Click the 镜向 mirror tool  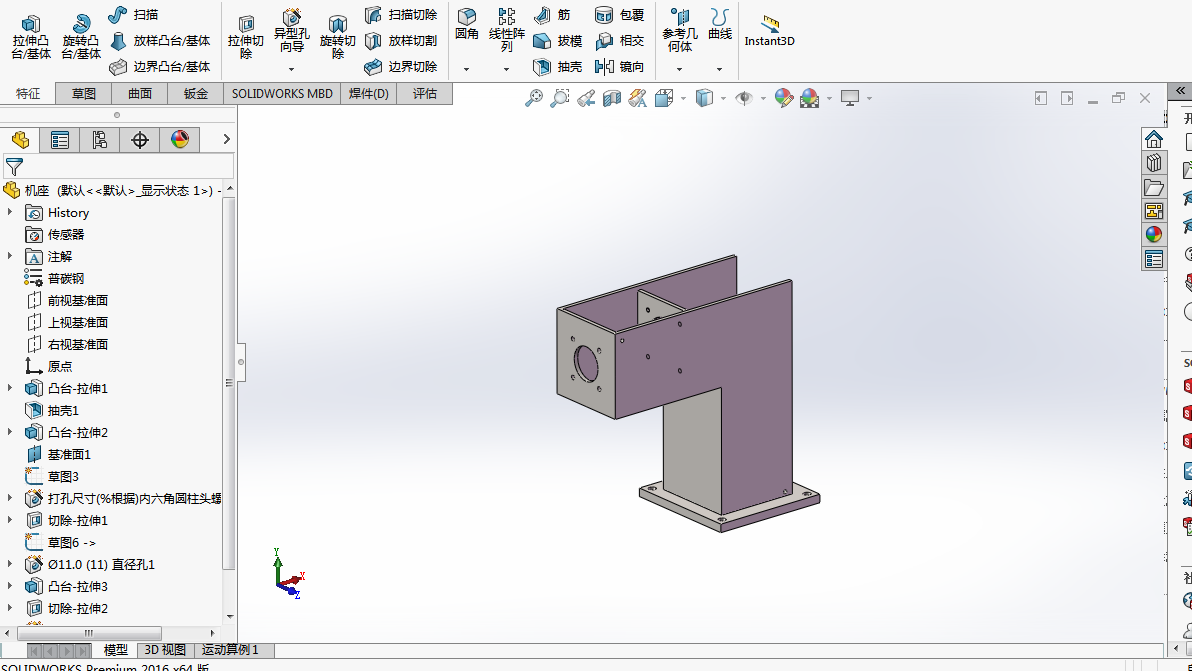coord(620,67)
